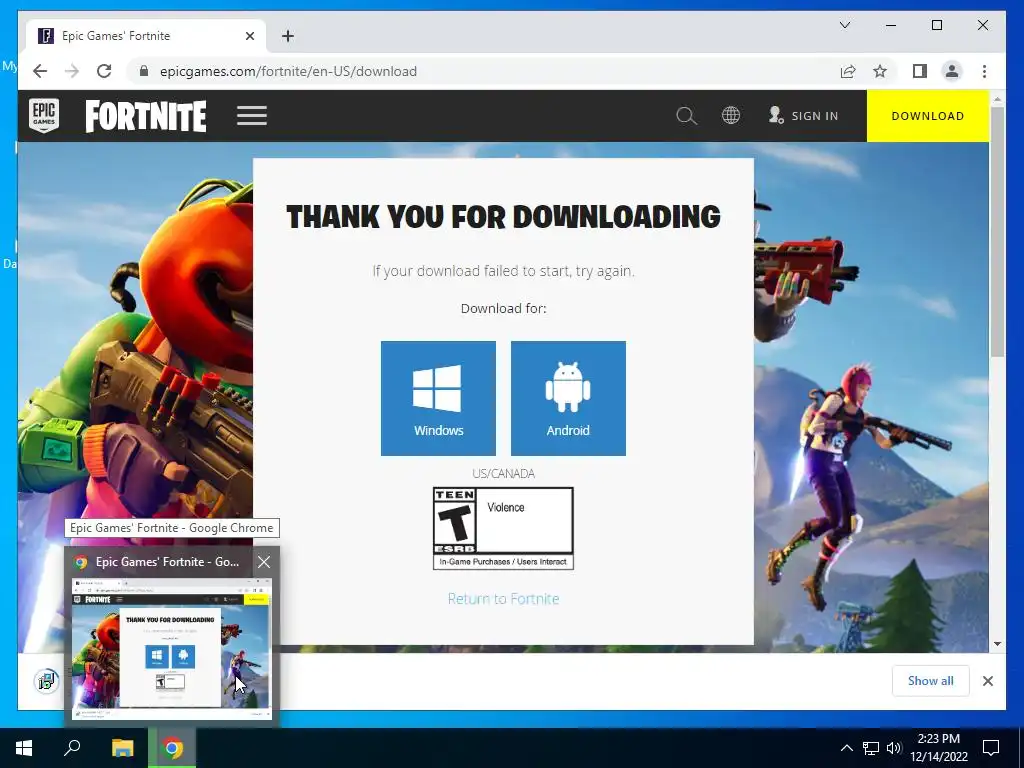1024x768 pixels.
Task: Click the address bar URL
Action: pos(288,71)
